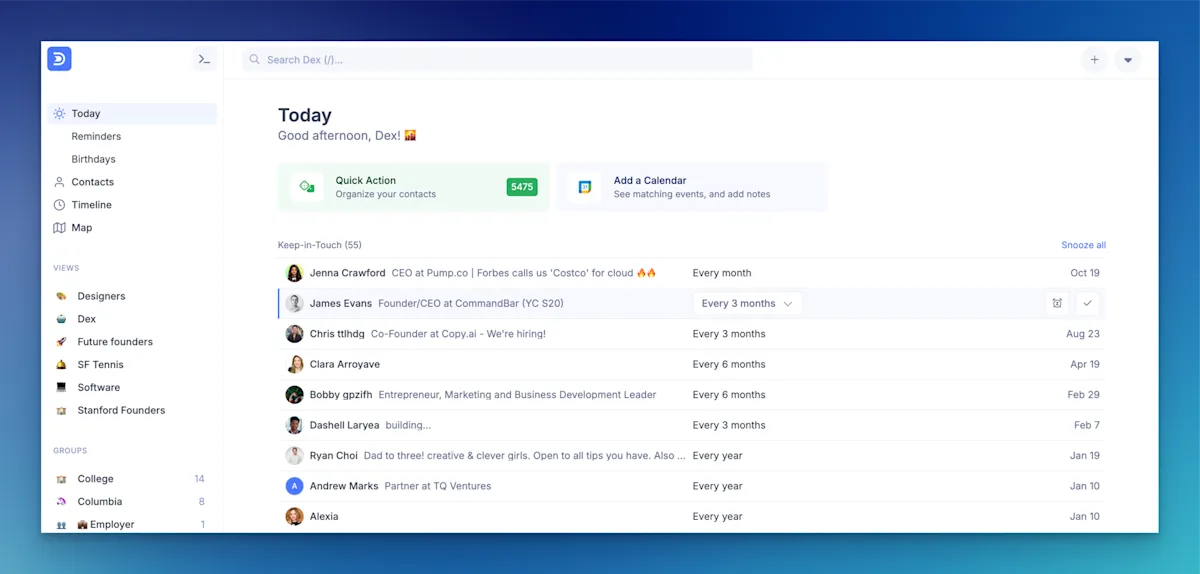This screenshot has width=1200, height=574.
Task: Snooze James Evans with alarm icon
Action: [x=1057, y=303]
